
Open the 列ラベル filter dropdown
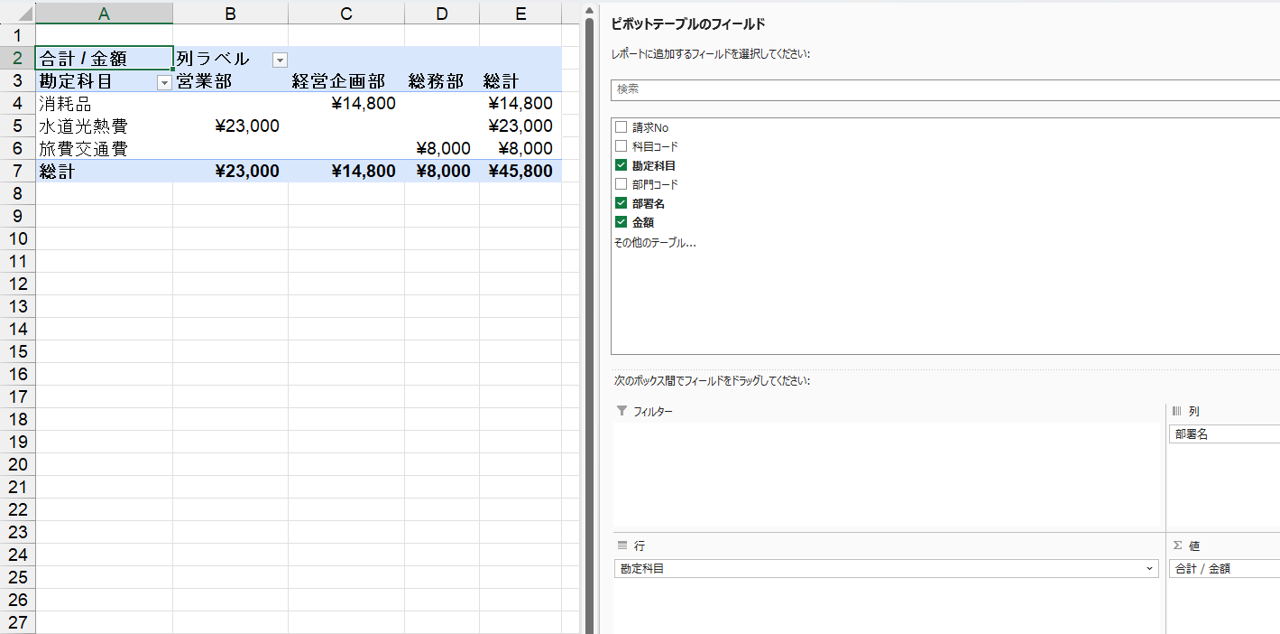click(x=280, y=60)
